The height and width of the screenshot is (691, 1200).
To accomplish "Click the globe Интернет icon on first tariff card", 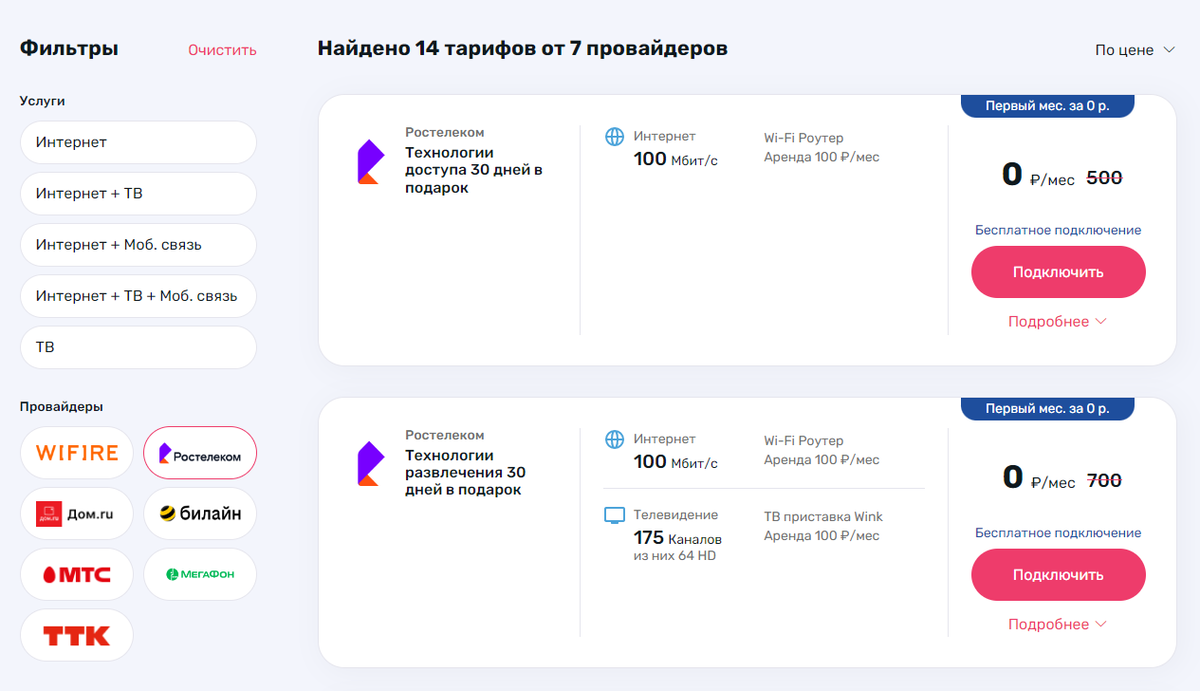I will pos(615,136).
